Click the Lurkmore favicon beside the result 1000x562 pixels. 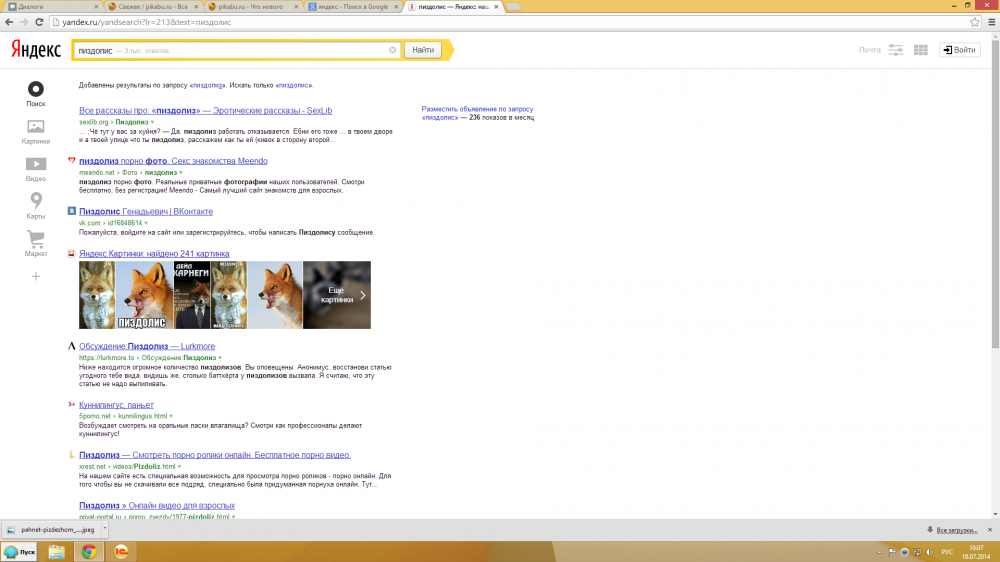(x=71, y=346)
